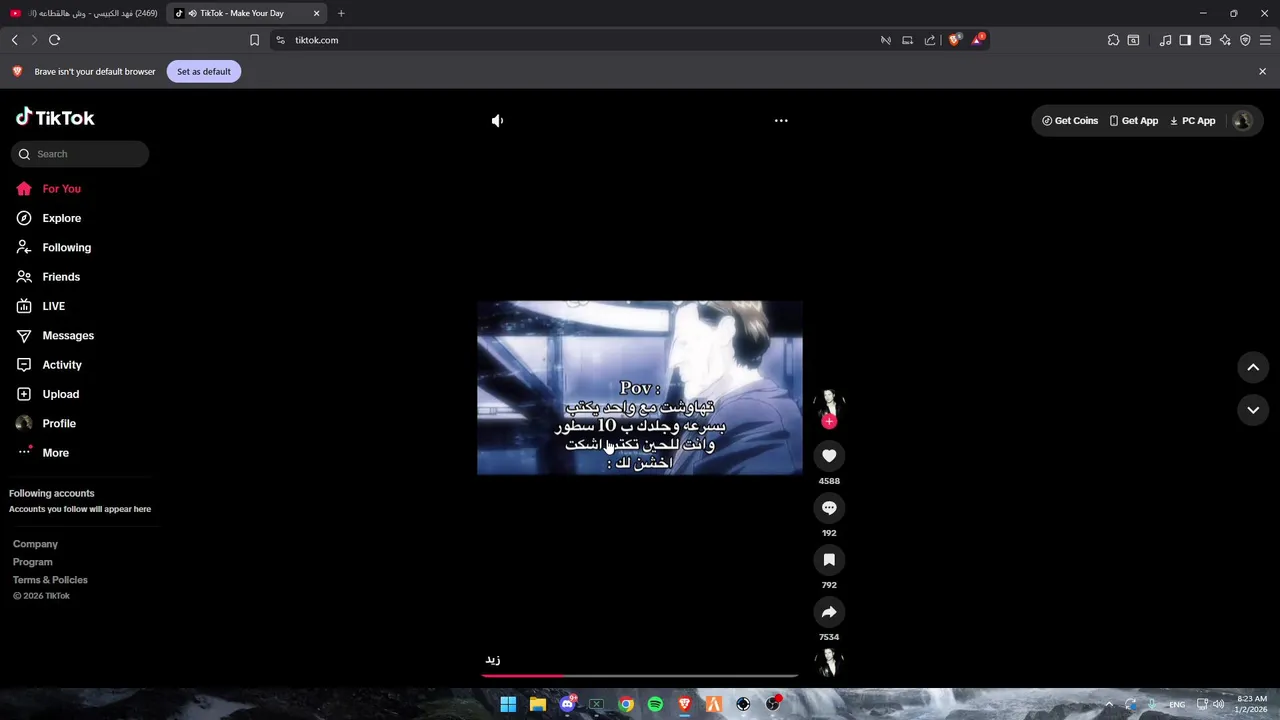This screenshot has height=720, width=1280.
Task: Bookmark this page in Brave
Action: pyautogui.click(x=254, y=40)
